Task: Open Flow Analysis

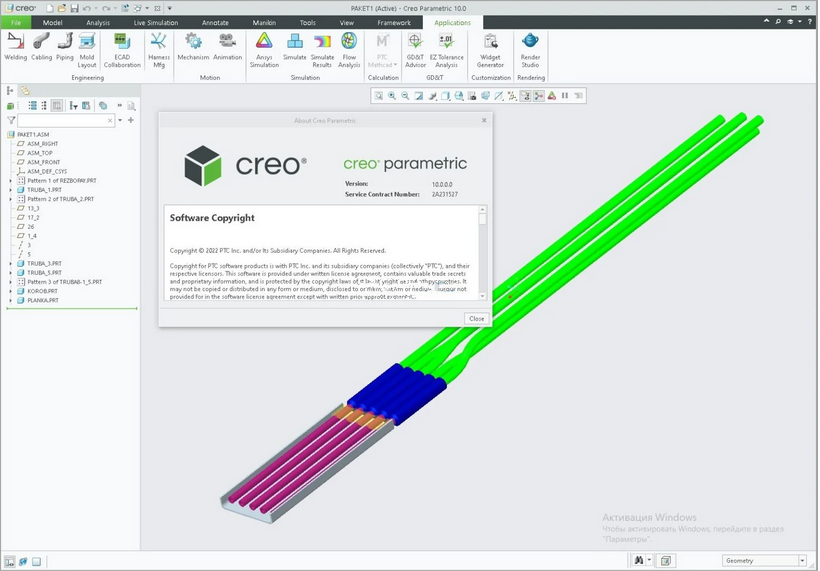Action: pos(349,50)
